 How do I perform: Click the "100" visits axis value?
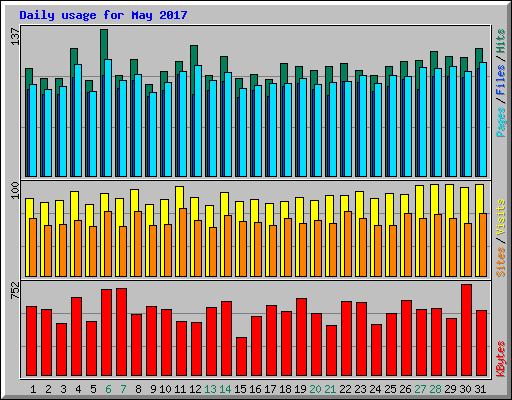point(15,190)
